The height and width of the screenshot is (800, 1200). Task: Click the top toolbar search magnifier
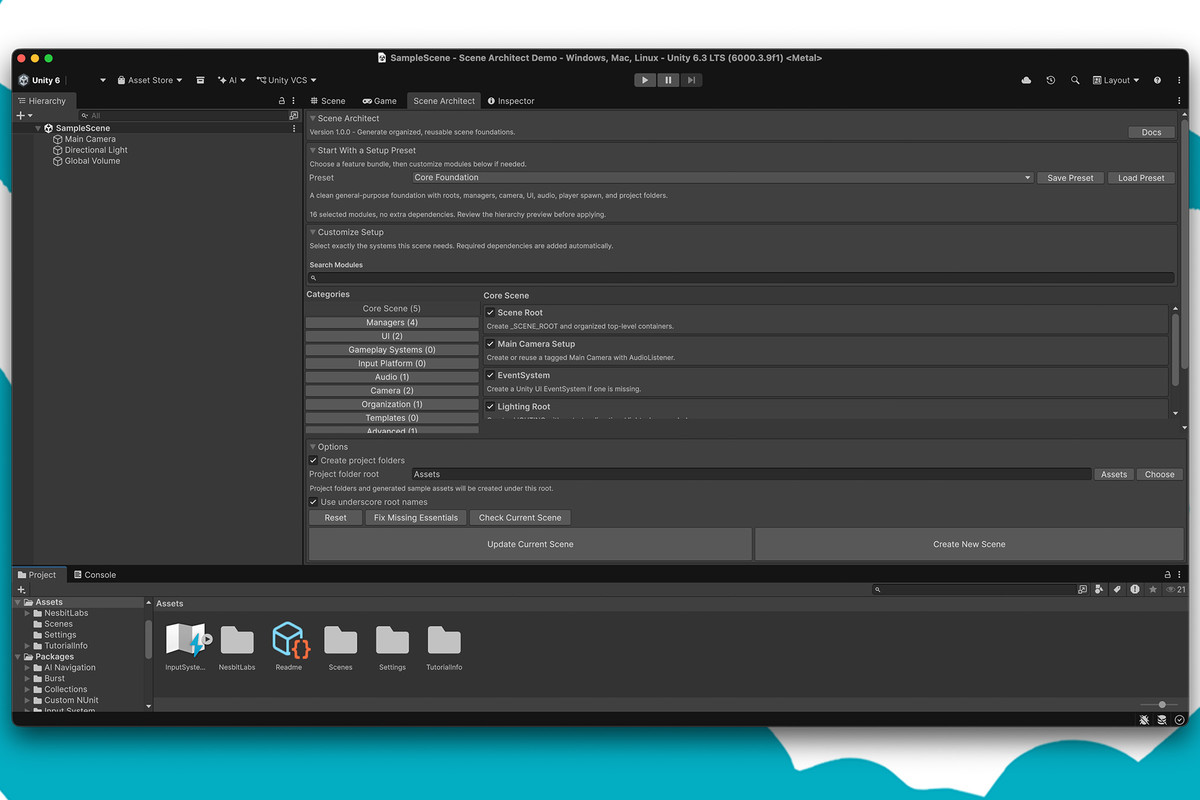[1075, 80]
